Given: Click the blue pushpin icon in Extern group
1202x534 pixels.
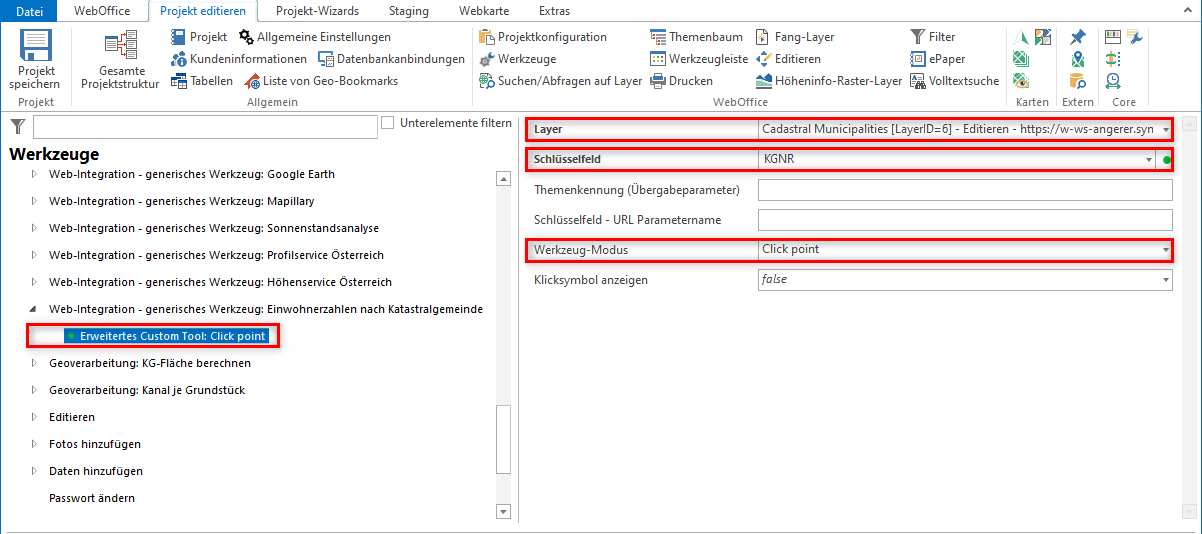Looking at the screenshot, I should tap(1077, 37).
